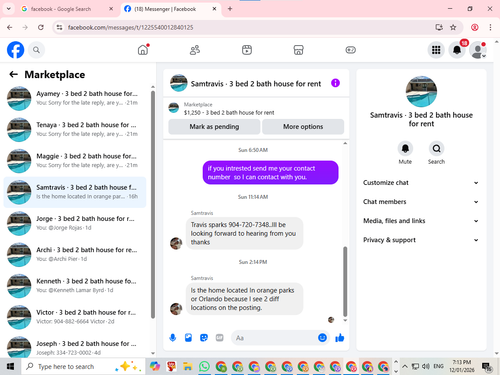This screenshot has height=375, width=500.
Task: Open File Explorer from taskbar
Action: (x=188, y=367)
